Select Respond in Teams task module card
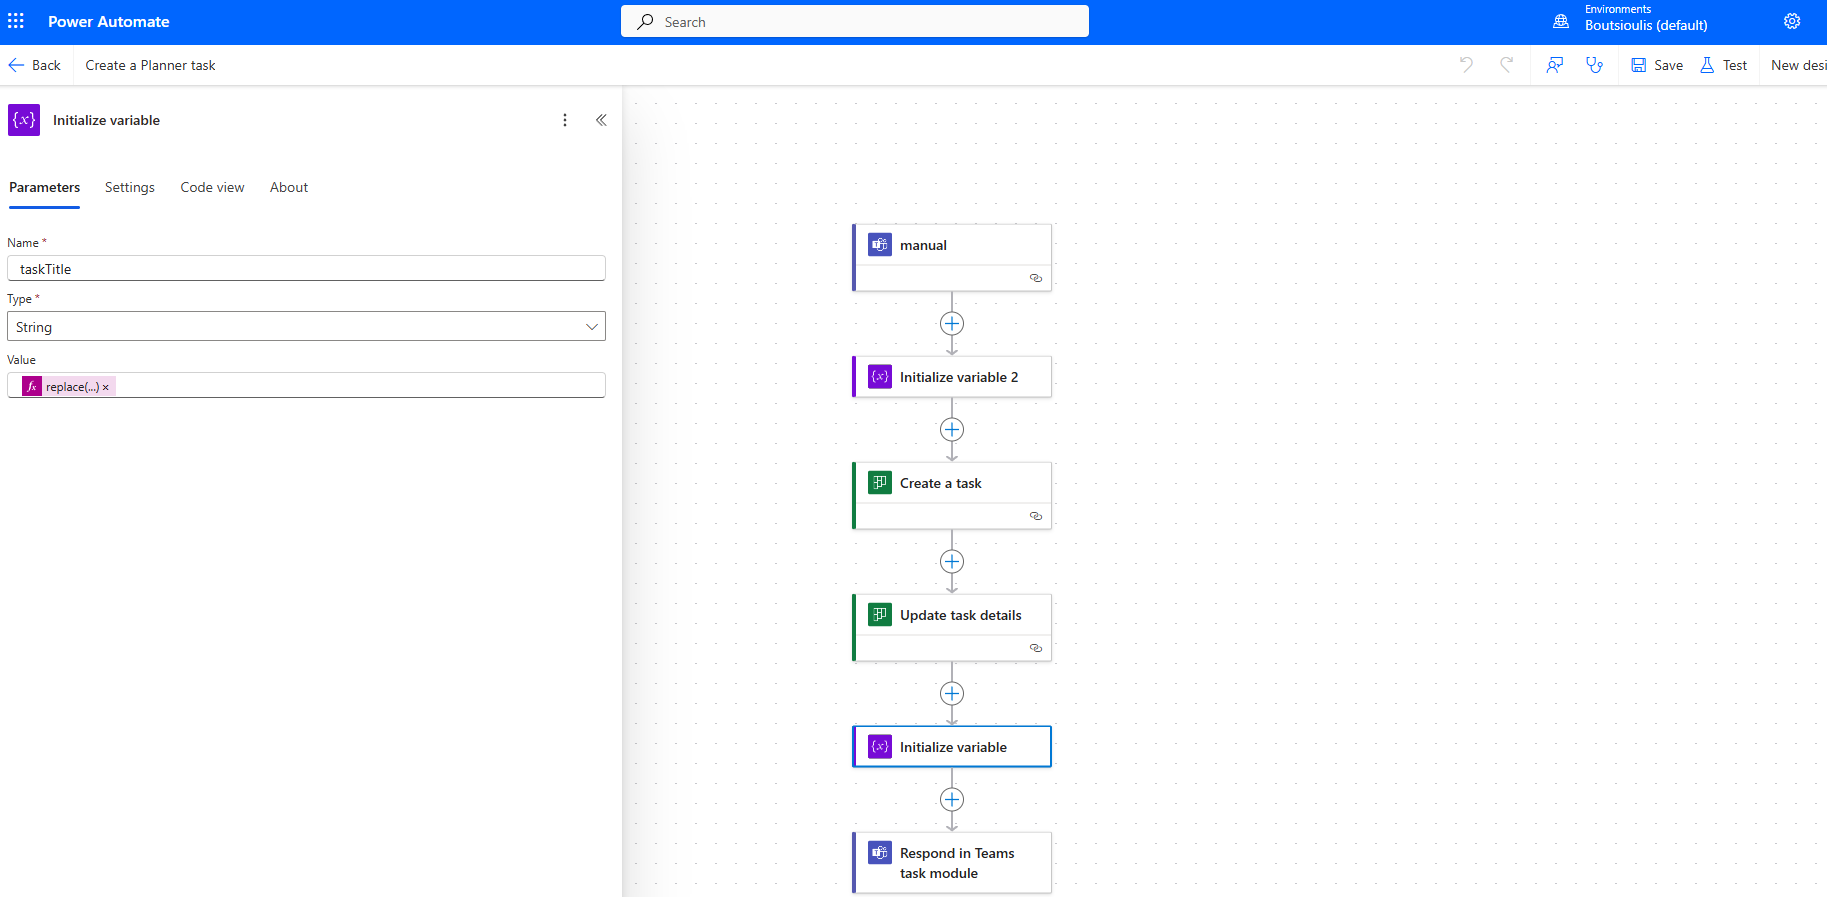This screenshot has height=897, width=1827. click(x=952, y=863)
